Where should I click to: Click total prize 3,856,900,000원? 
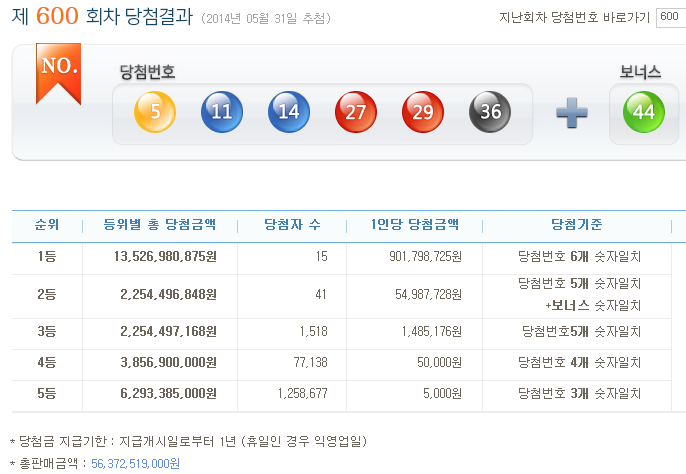pyautogui.click(x=168, y=362)
